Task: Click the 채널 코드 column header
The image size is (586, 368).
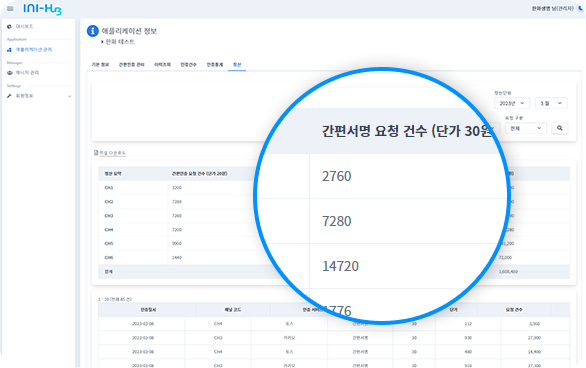Action: [x=232, y=310]
